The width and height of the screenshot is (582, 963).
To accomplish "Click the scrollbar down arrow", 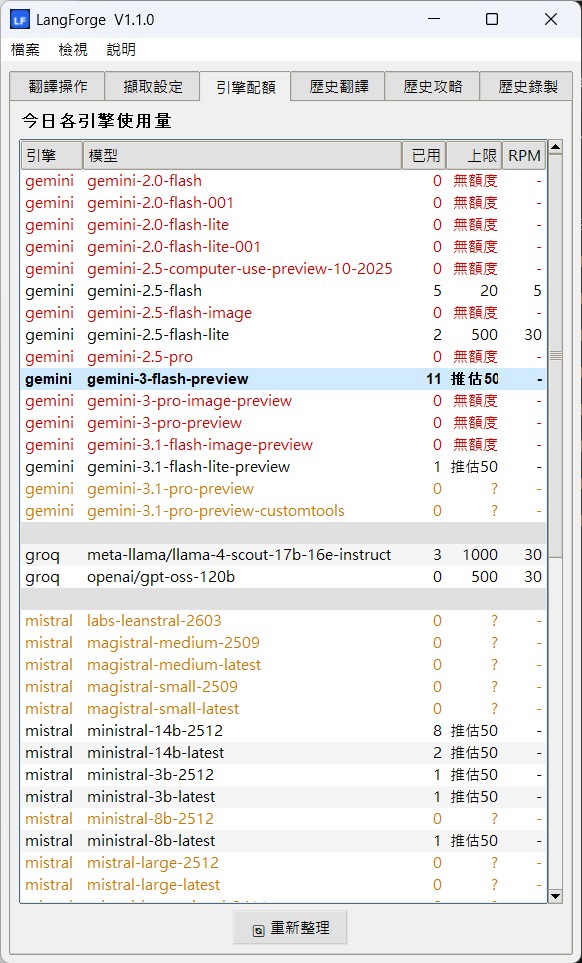I will 555,896.
